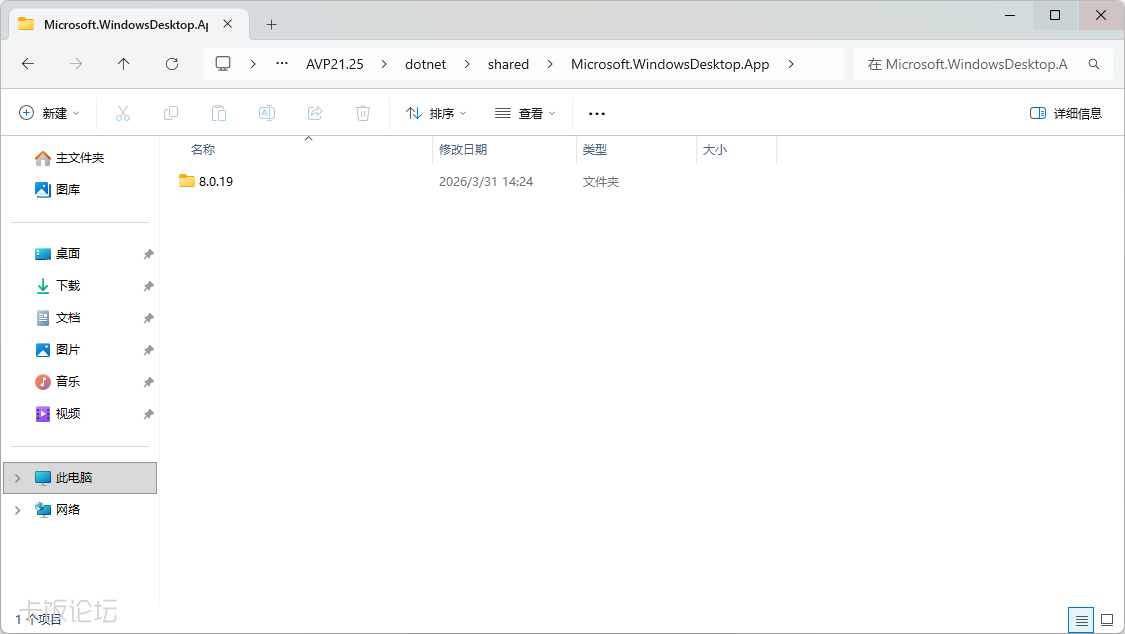Open a new tab with plus button
The width and height of the screenshot is (1125, 634).
click(x=271, y=24)
